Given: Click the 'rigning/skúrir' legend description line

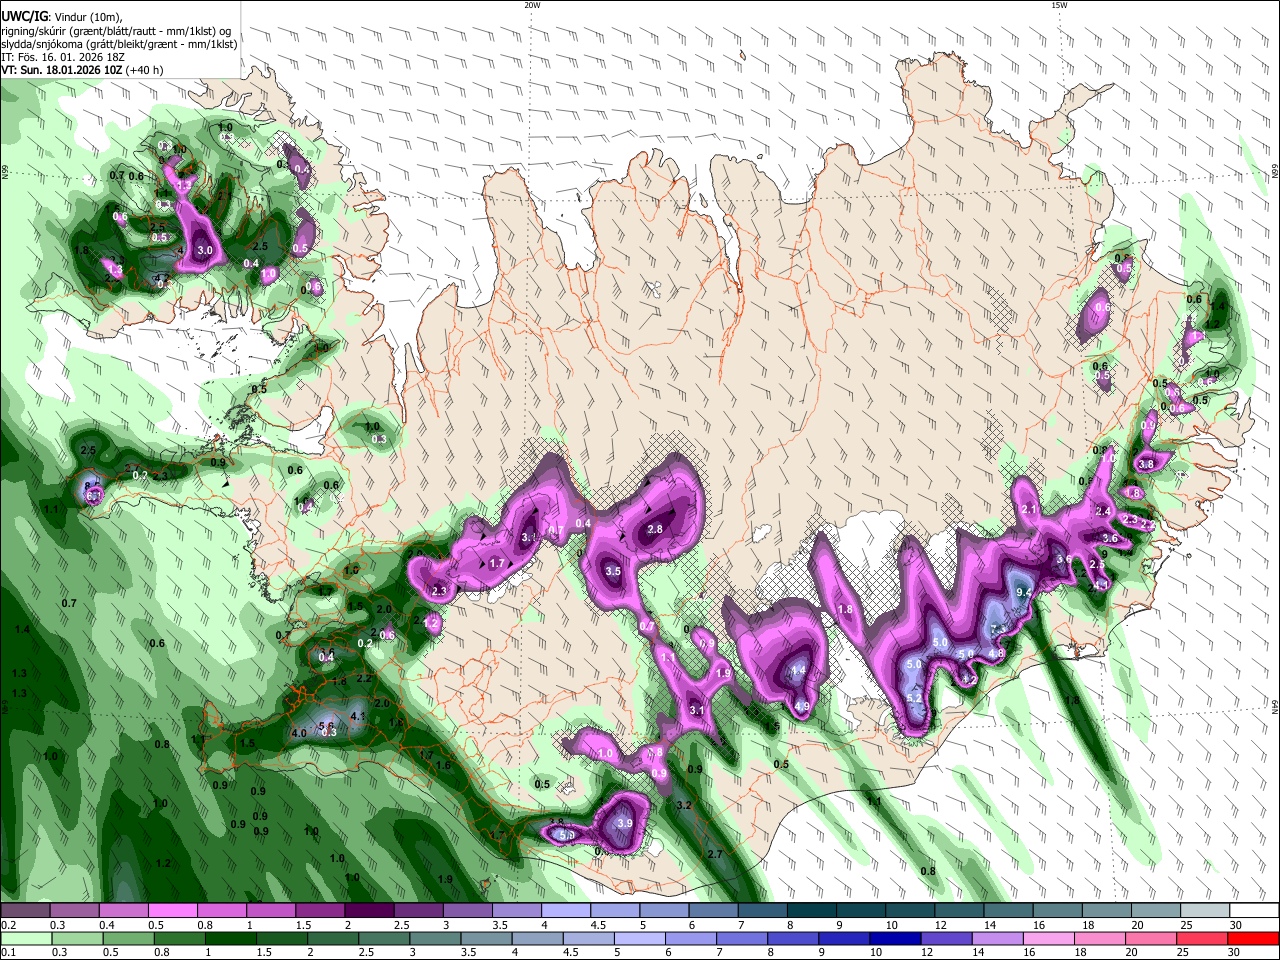Looking at the screenshot, I should [x=116, y=30].
